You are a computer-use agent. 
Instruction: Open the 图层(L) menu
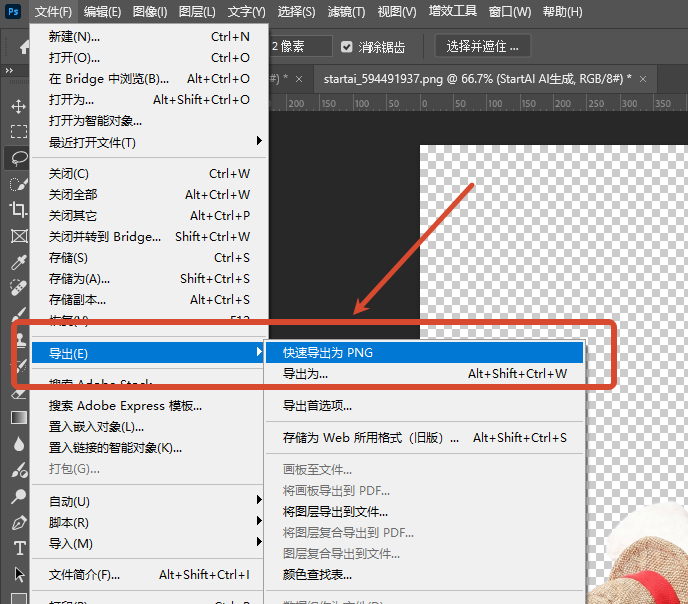tap(197, 12)
